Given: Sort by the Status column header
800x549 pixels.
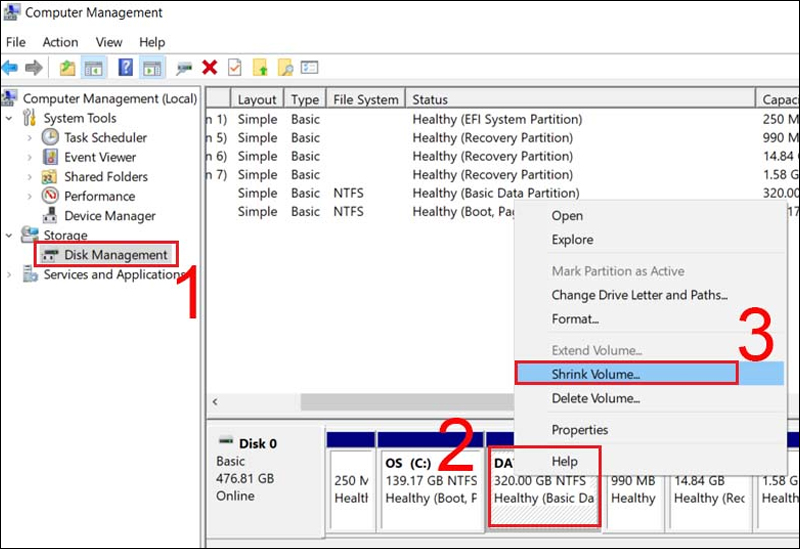Looking at the screenshot, I should coord(430,100).
